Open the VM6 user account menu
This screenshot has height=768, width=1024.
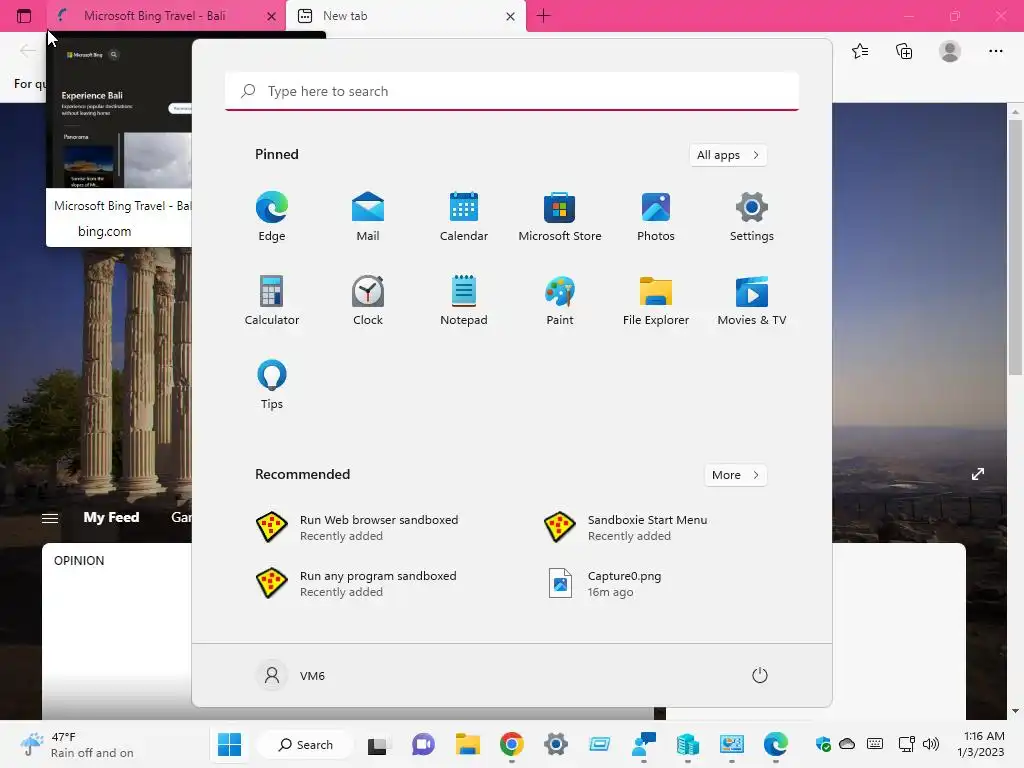[x=291, y=675]
